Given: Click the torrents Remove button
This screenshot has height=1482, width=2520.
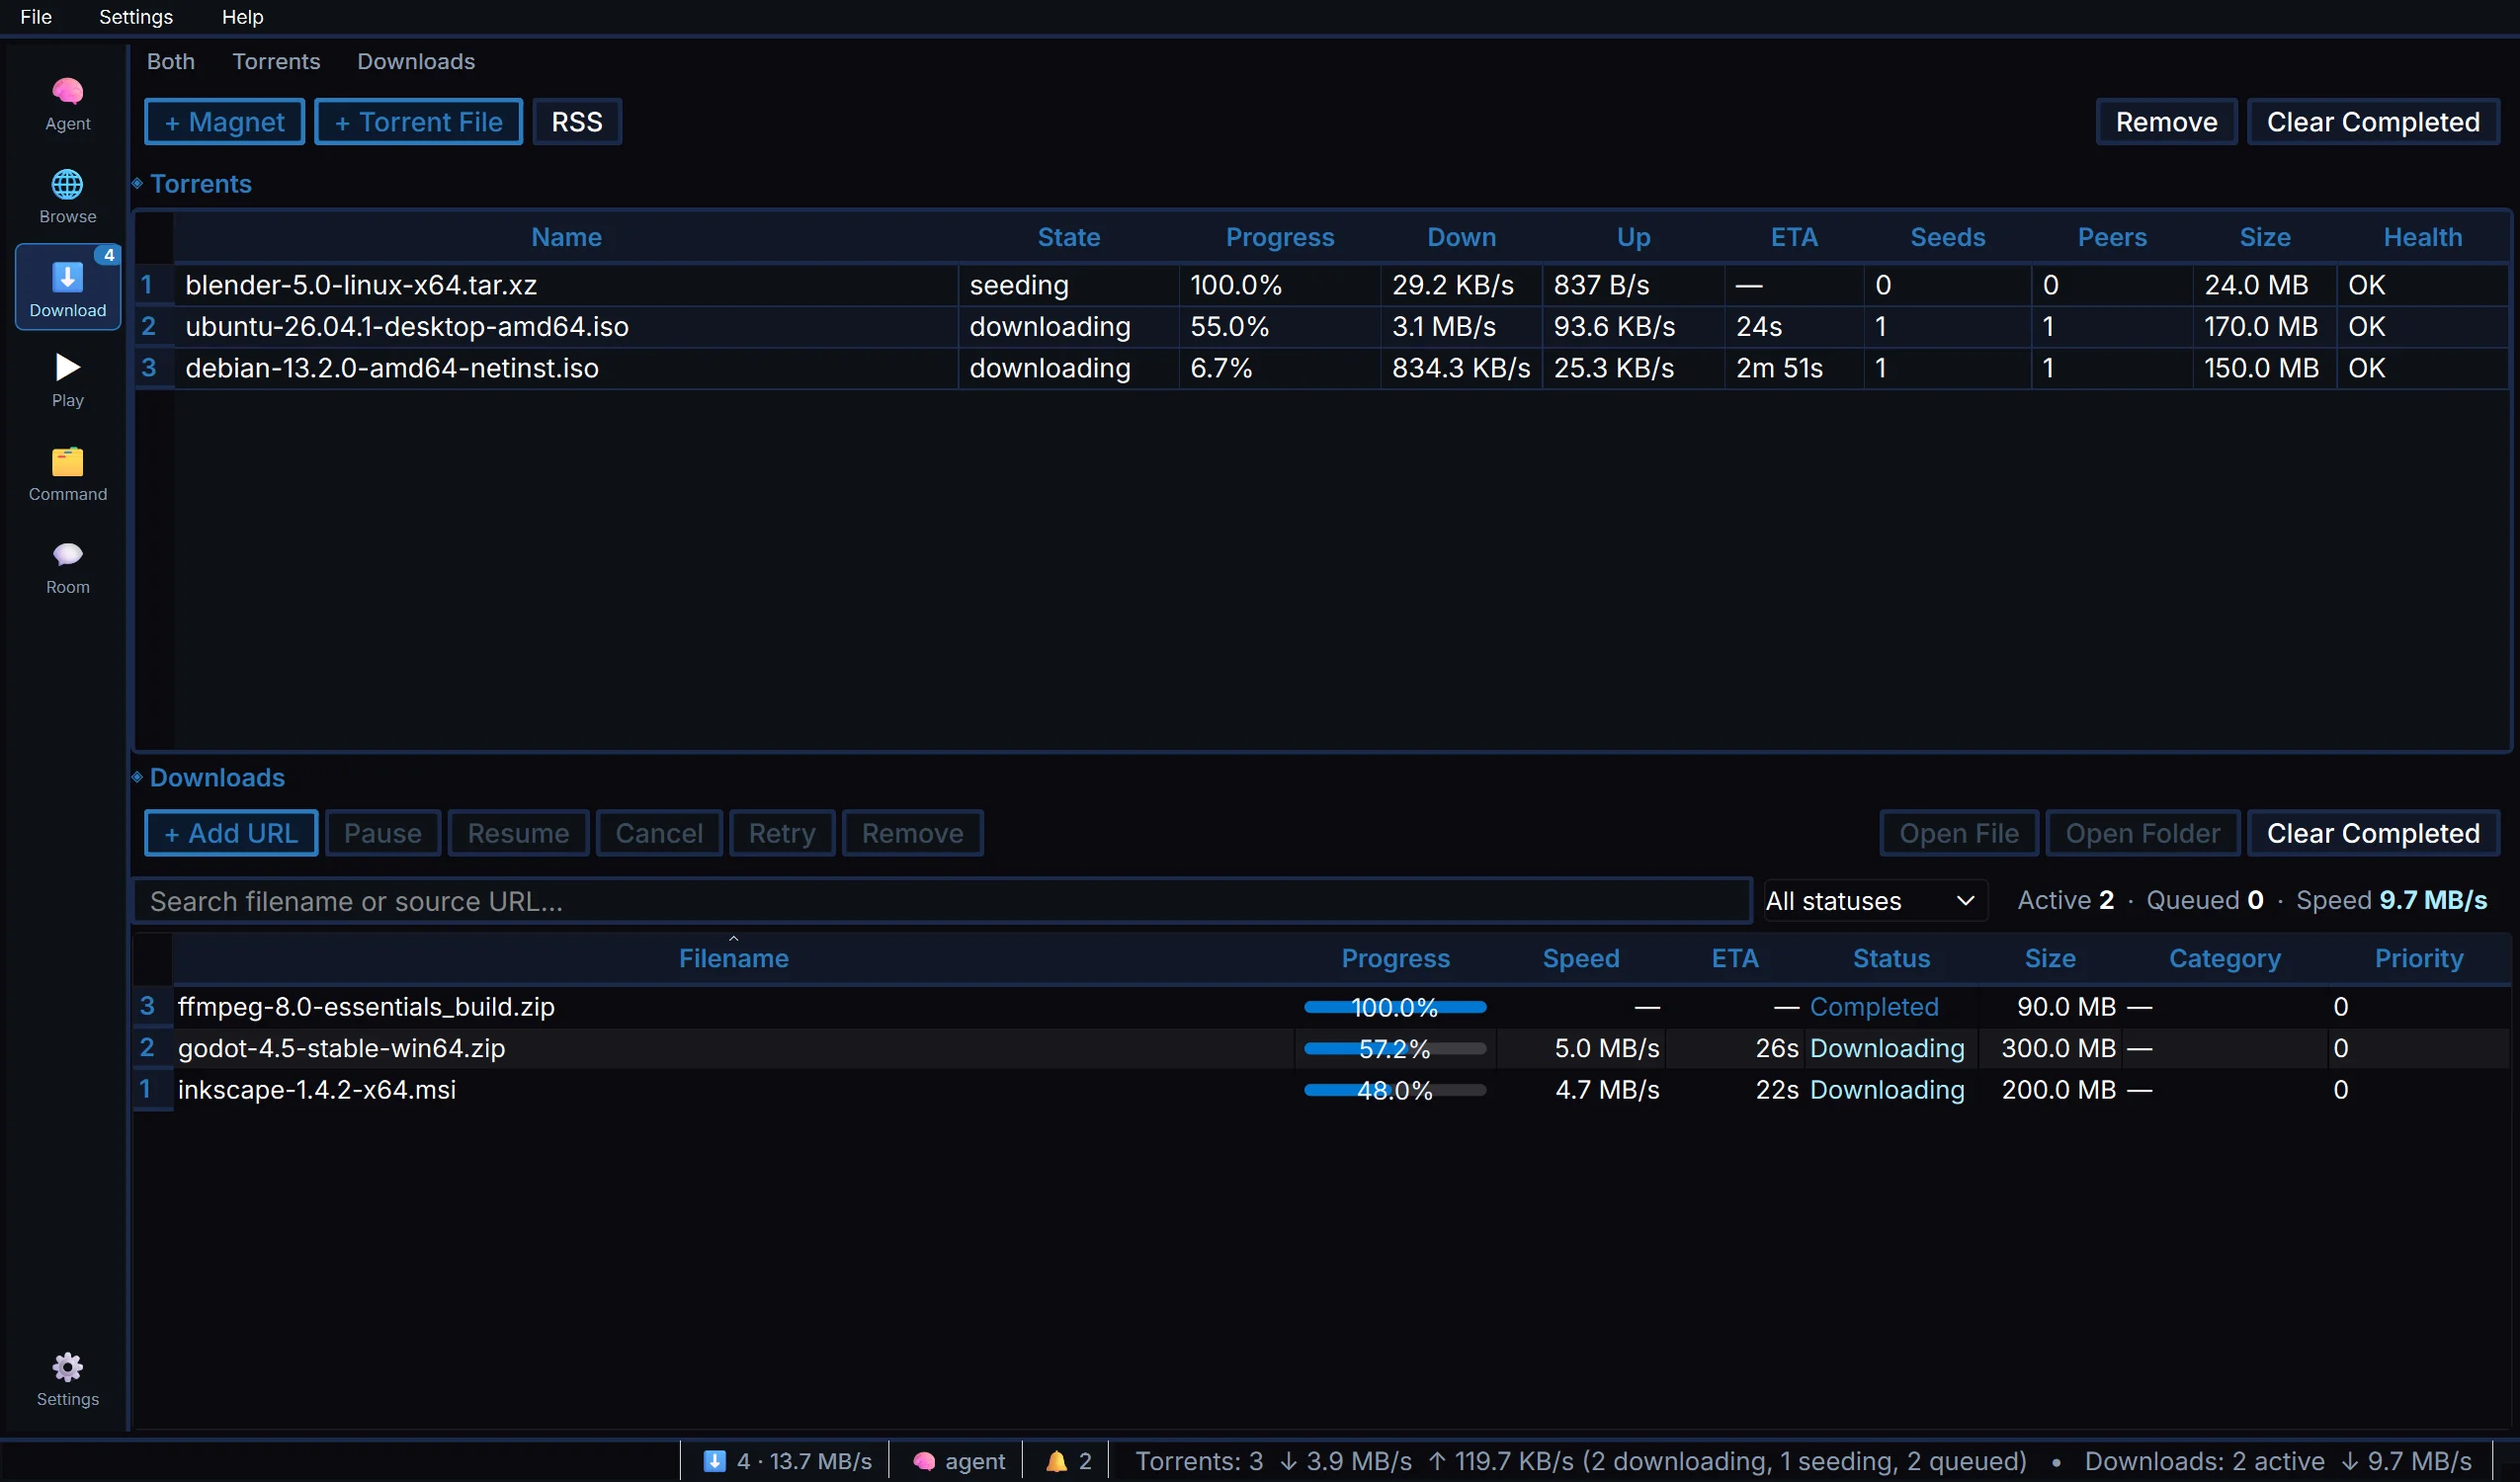Looking at the screenshot, I should pos(2166,122).
